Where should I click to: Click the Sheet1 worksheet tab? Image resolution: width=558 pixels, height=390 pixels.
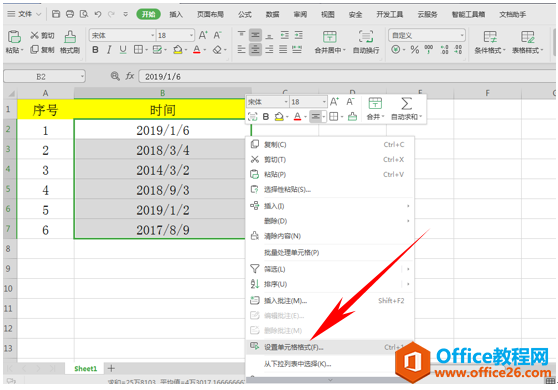click(x=85, y=369)
